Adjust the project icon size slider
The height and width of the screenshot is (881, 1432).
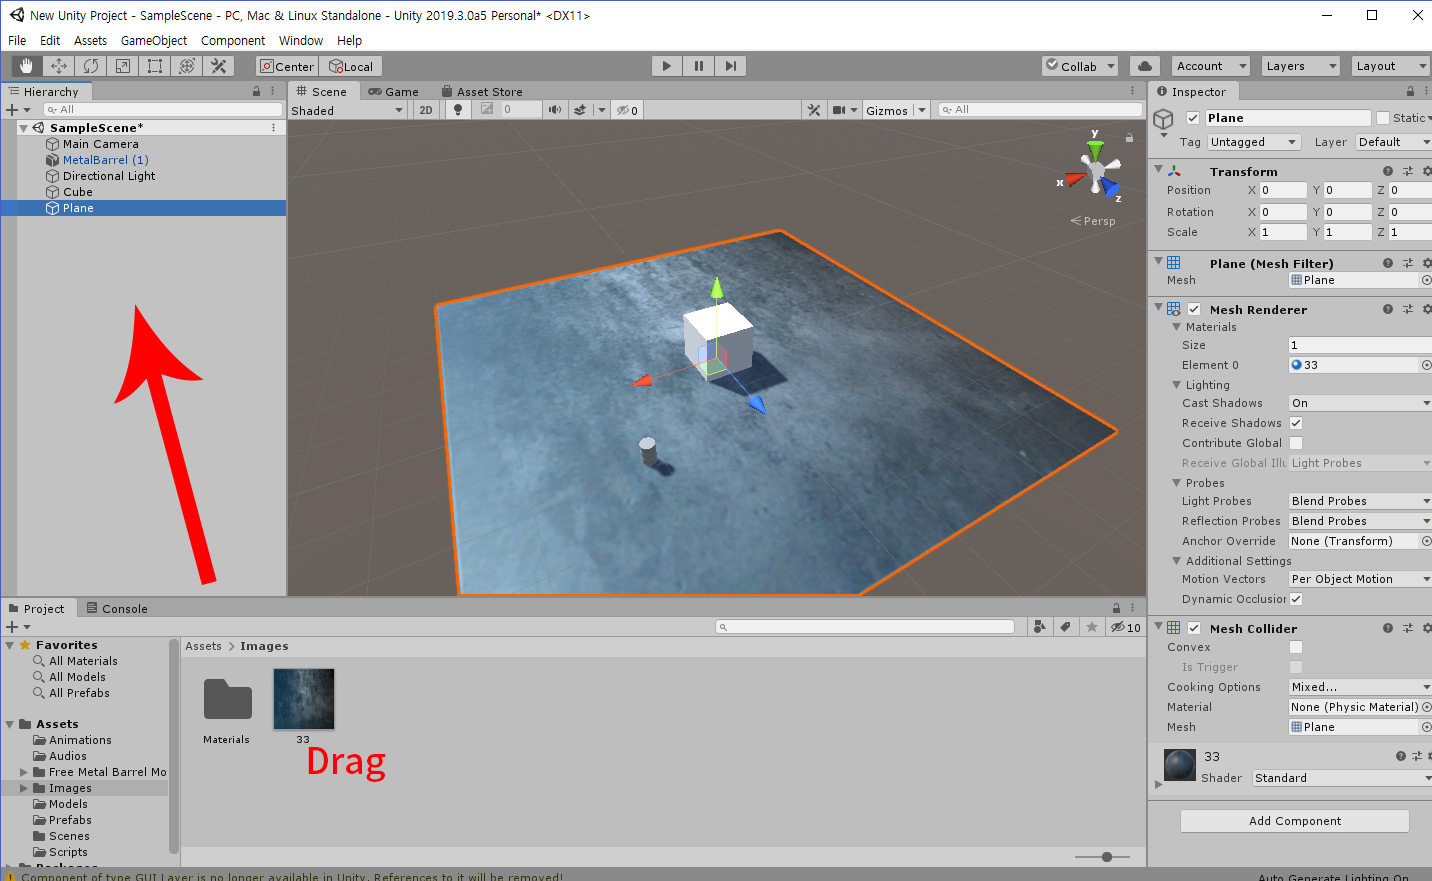click(1107, 857)
